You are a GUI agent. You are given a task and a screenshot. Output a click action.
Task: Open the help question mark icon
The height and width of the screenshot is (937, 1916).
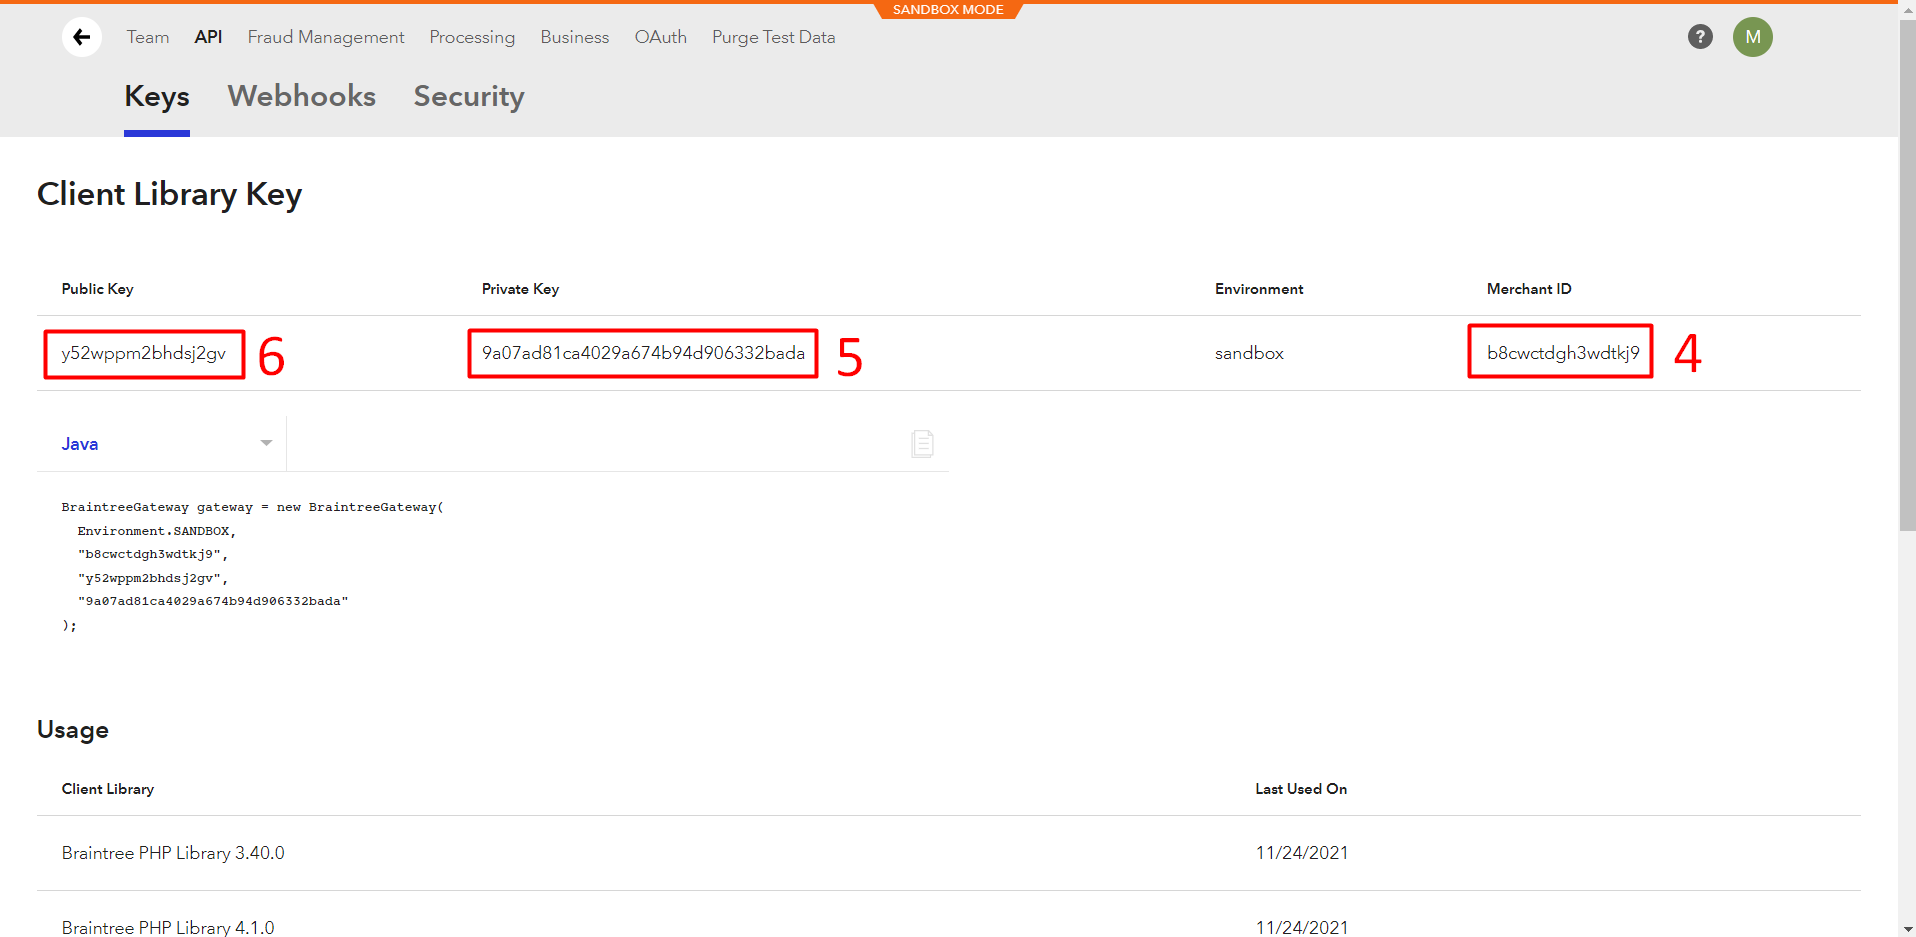point(1700,37)
